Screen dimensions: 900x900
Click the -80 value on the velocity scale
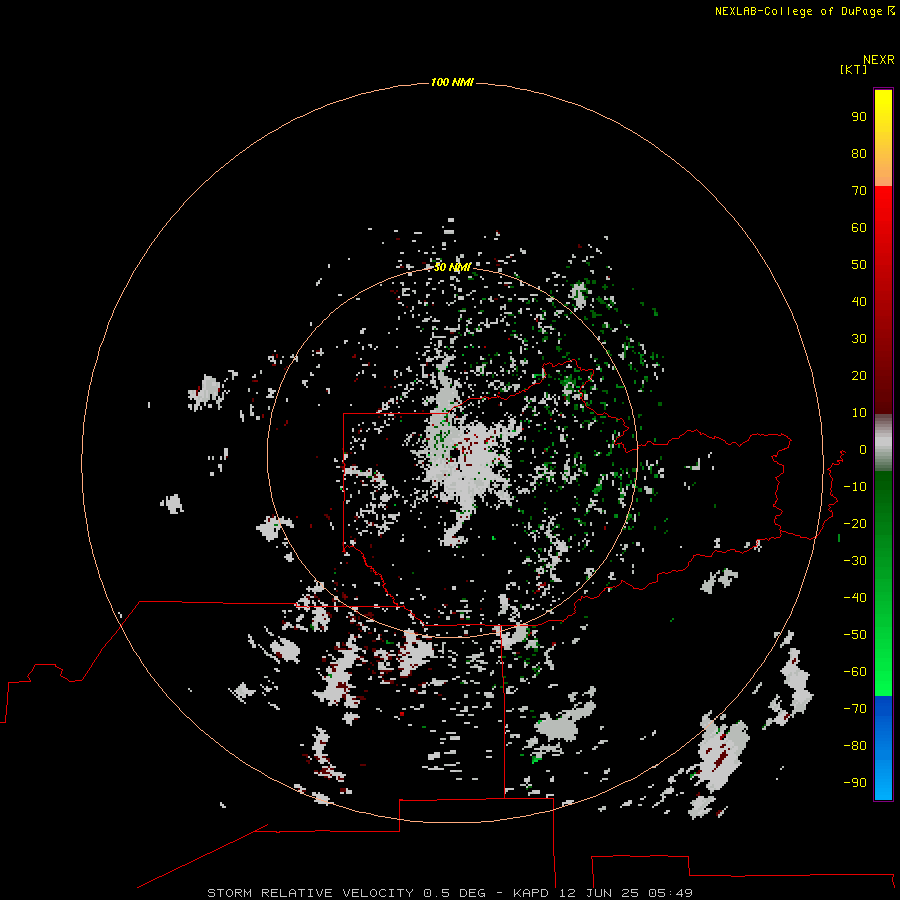click(855, 746)
